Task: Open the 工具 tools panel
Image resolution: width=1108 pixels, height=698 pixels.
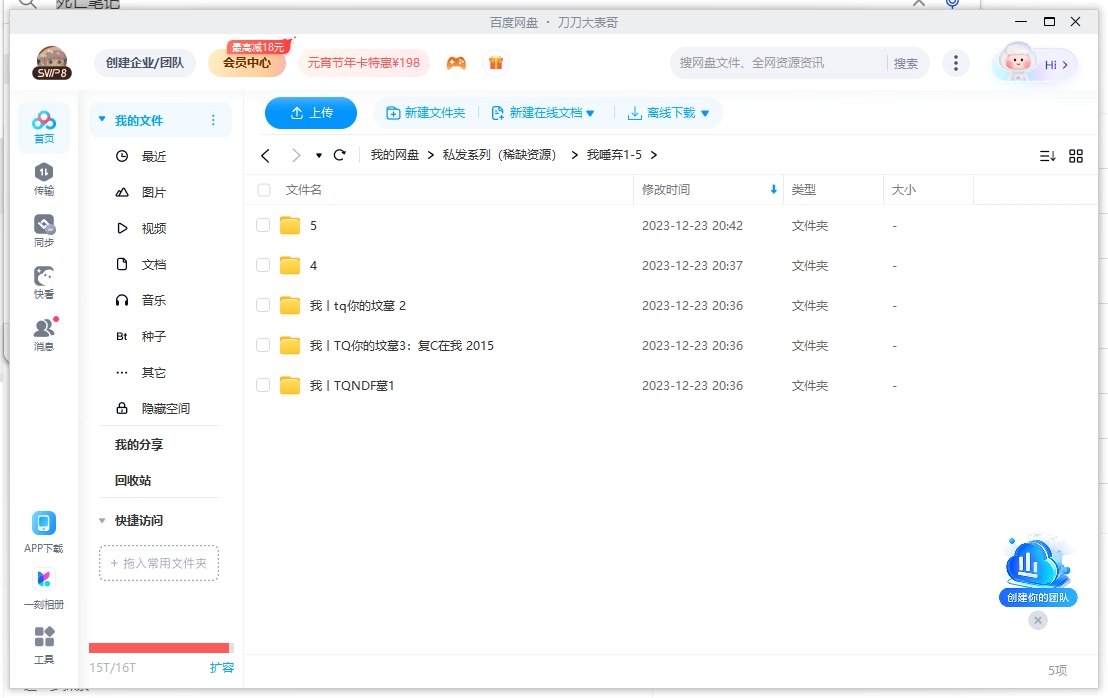Action: [x=44, y=643]
